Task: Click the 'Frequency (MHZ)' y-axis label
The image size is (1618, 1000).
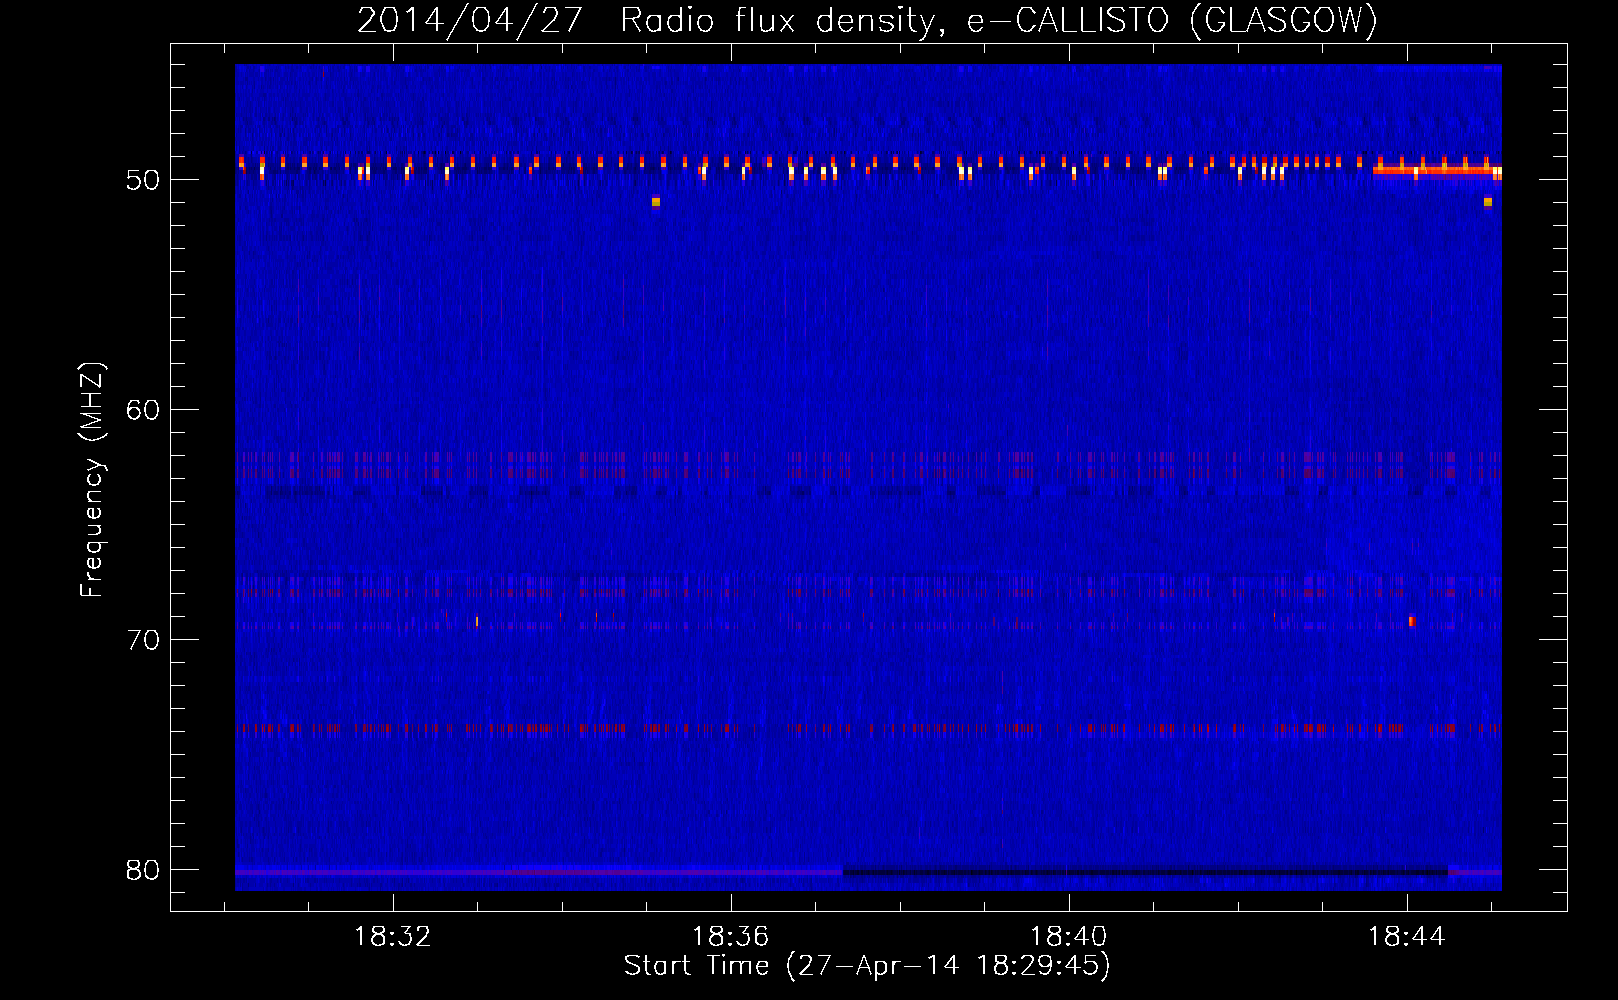Action: [x=91, y=480]
